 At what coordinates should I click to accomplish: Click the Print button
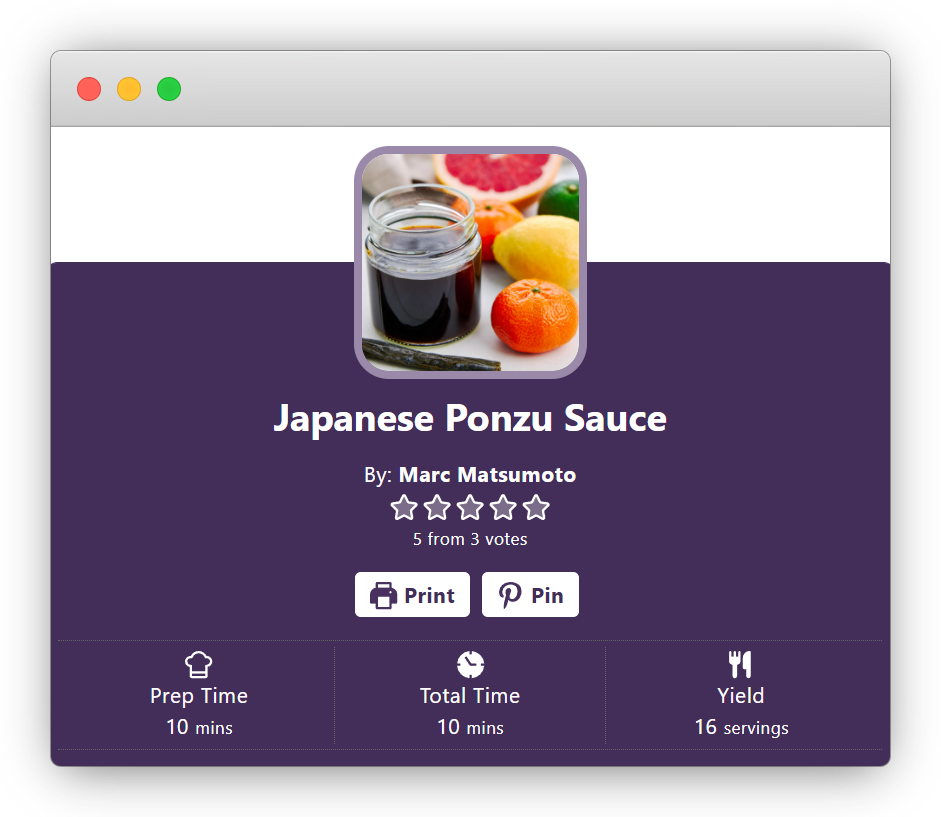click(x=412, y=594)
